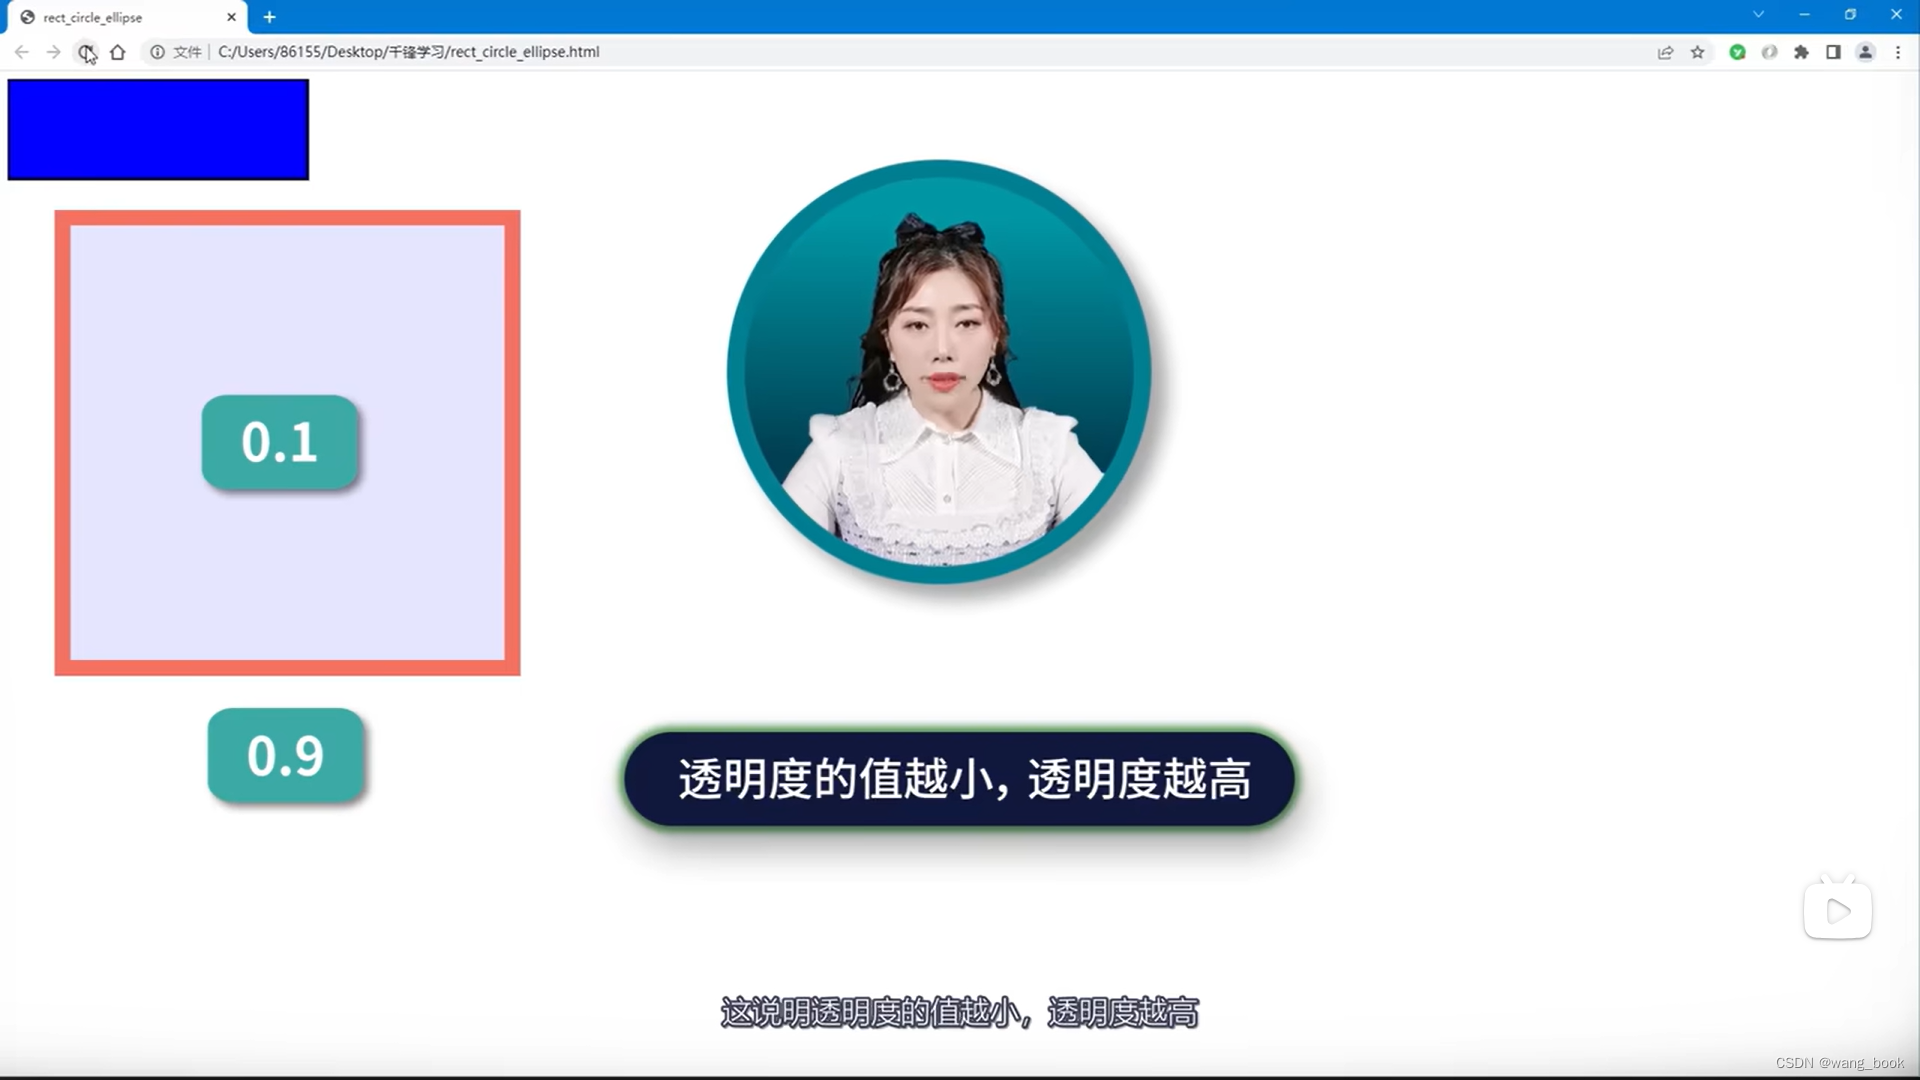
Task: View site information via the info icon
Action: coord(159,52)
